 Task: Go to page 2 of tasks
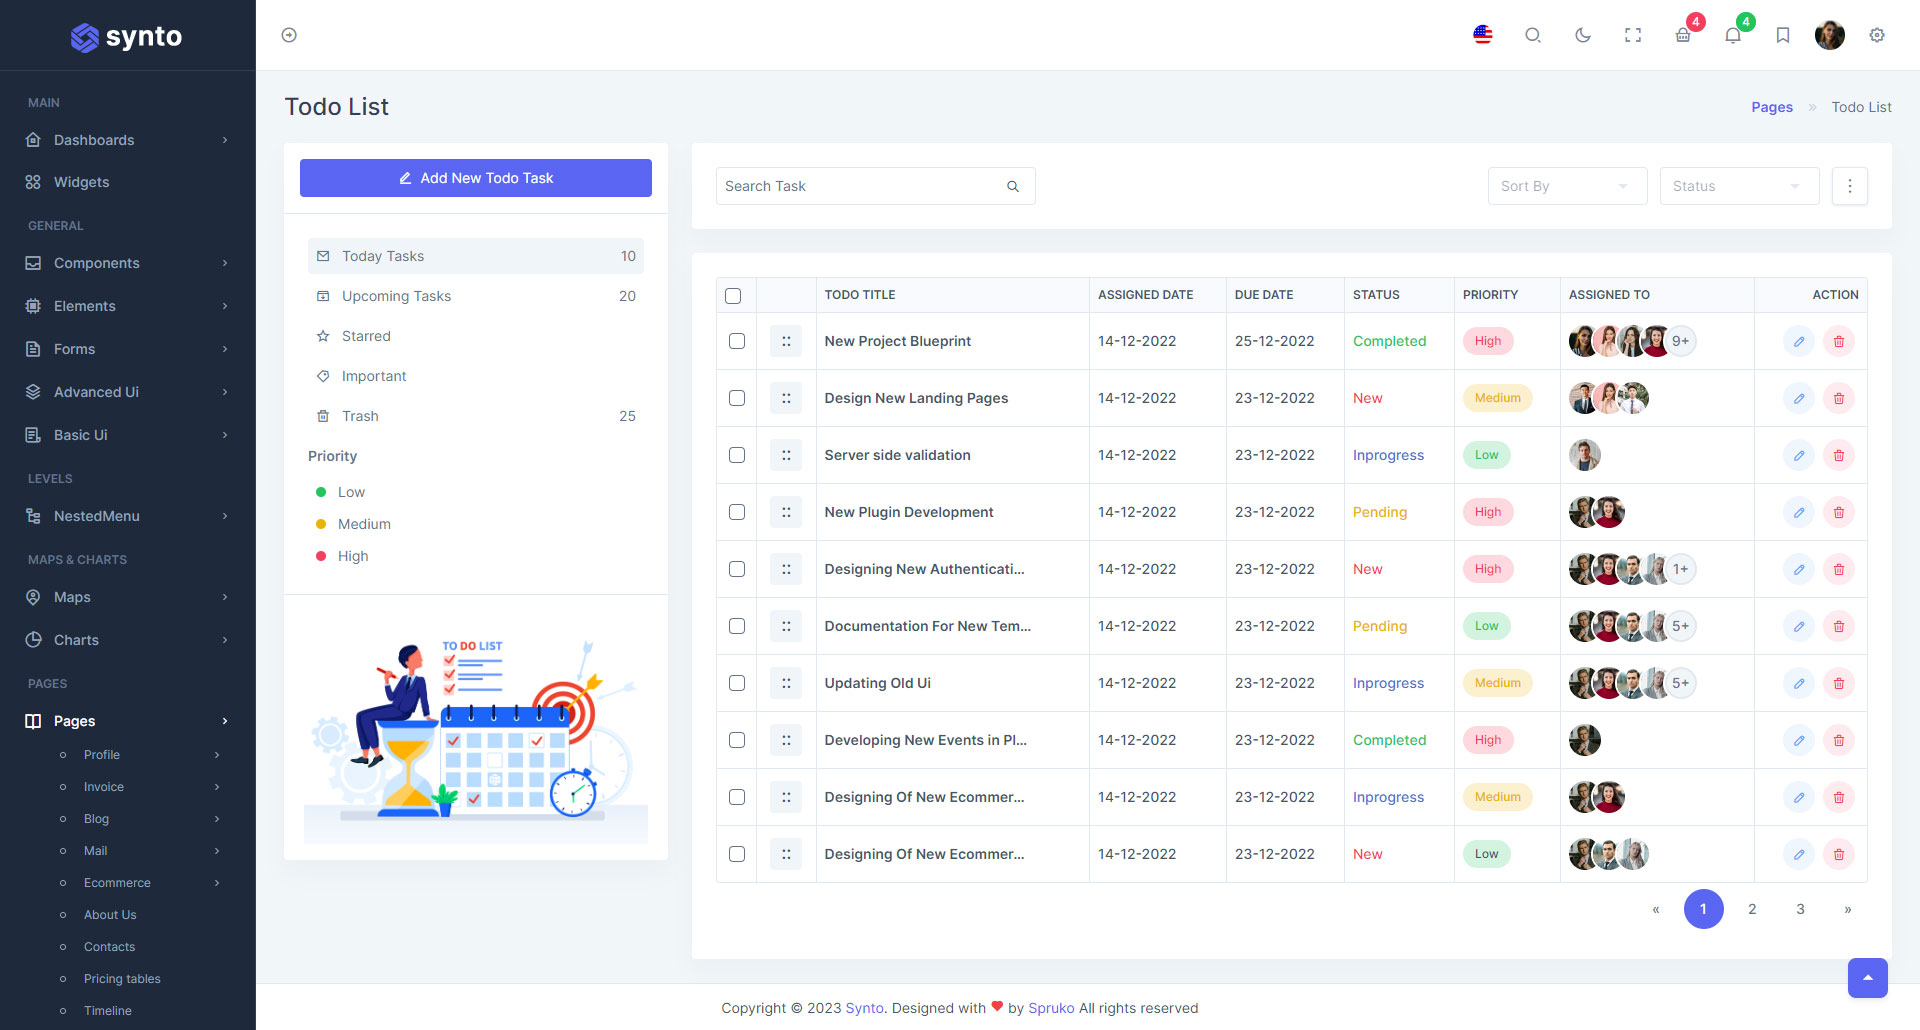[1752, 909]
